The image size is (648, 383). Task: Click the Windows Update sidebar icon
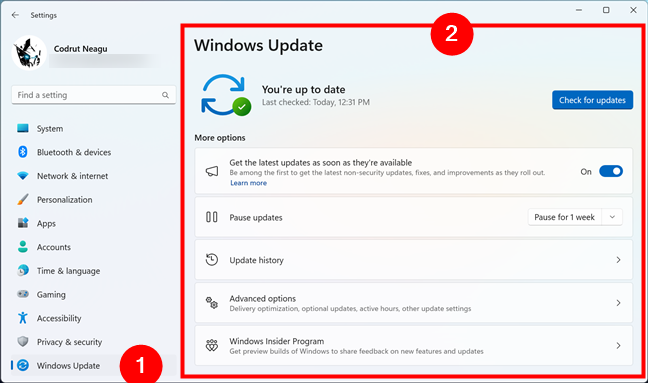[x=23, y=365]
